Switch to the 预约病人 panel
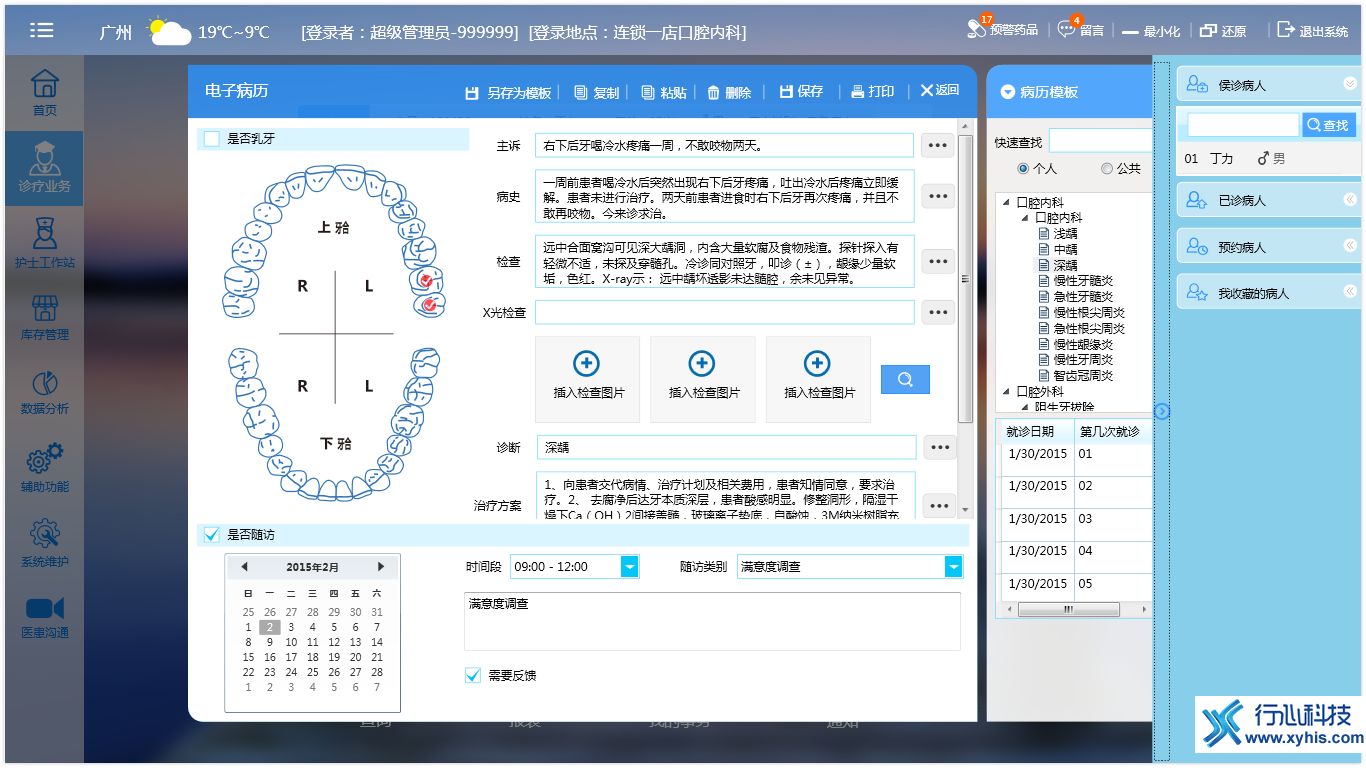Screen dimensions: 1366x768 1268,245
